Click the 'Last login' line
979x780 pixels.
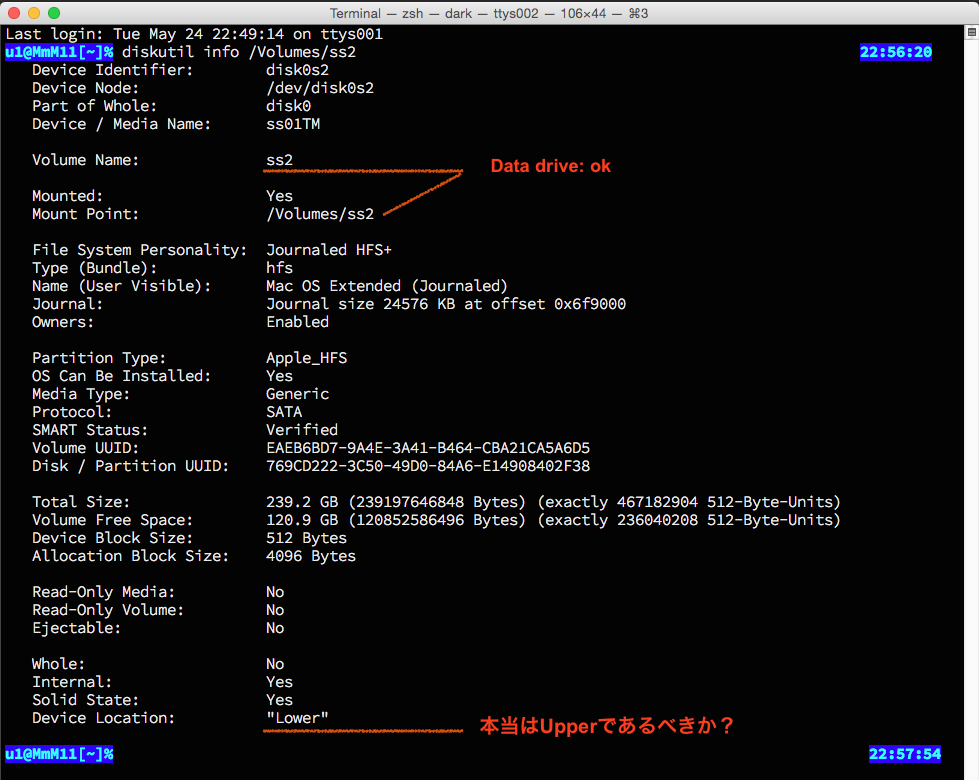click(x=194, y=34)
